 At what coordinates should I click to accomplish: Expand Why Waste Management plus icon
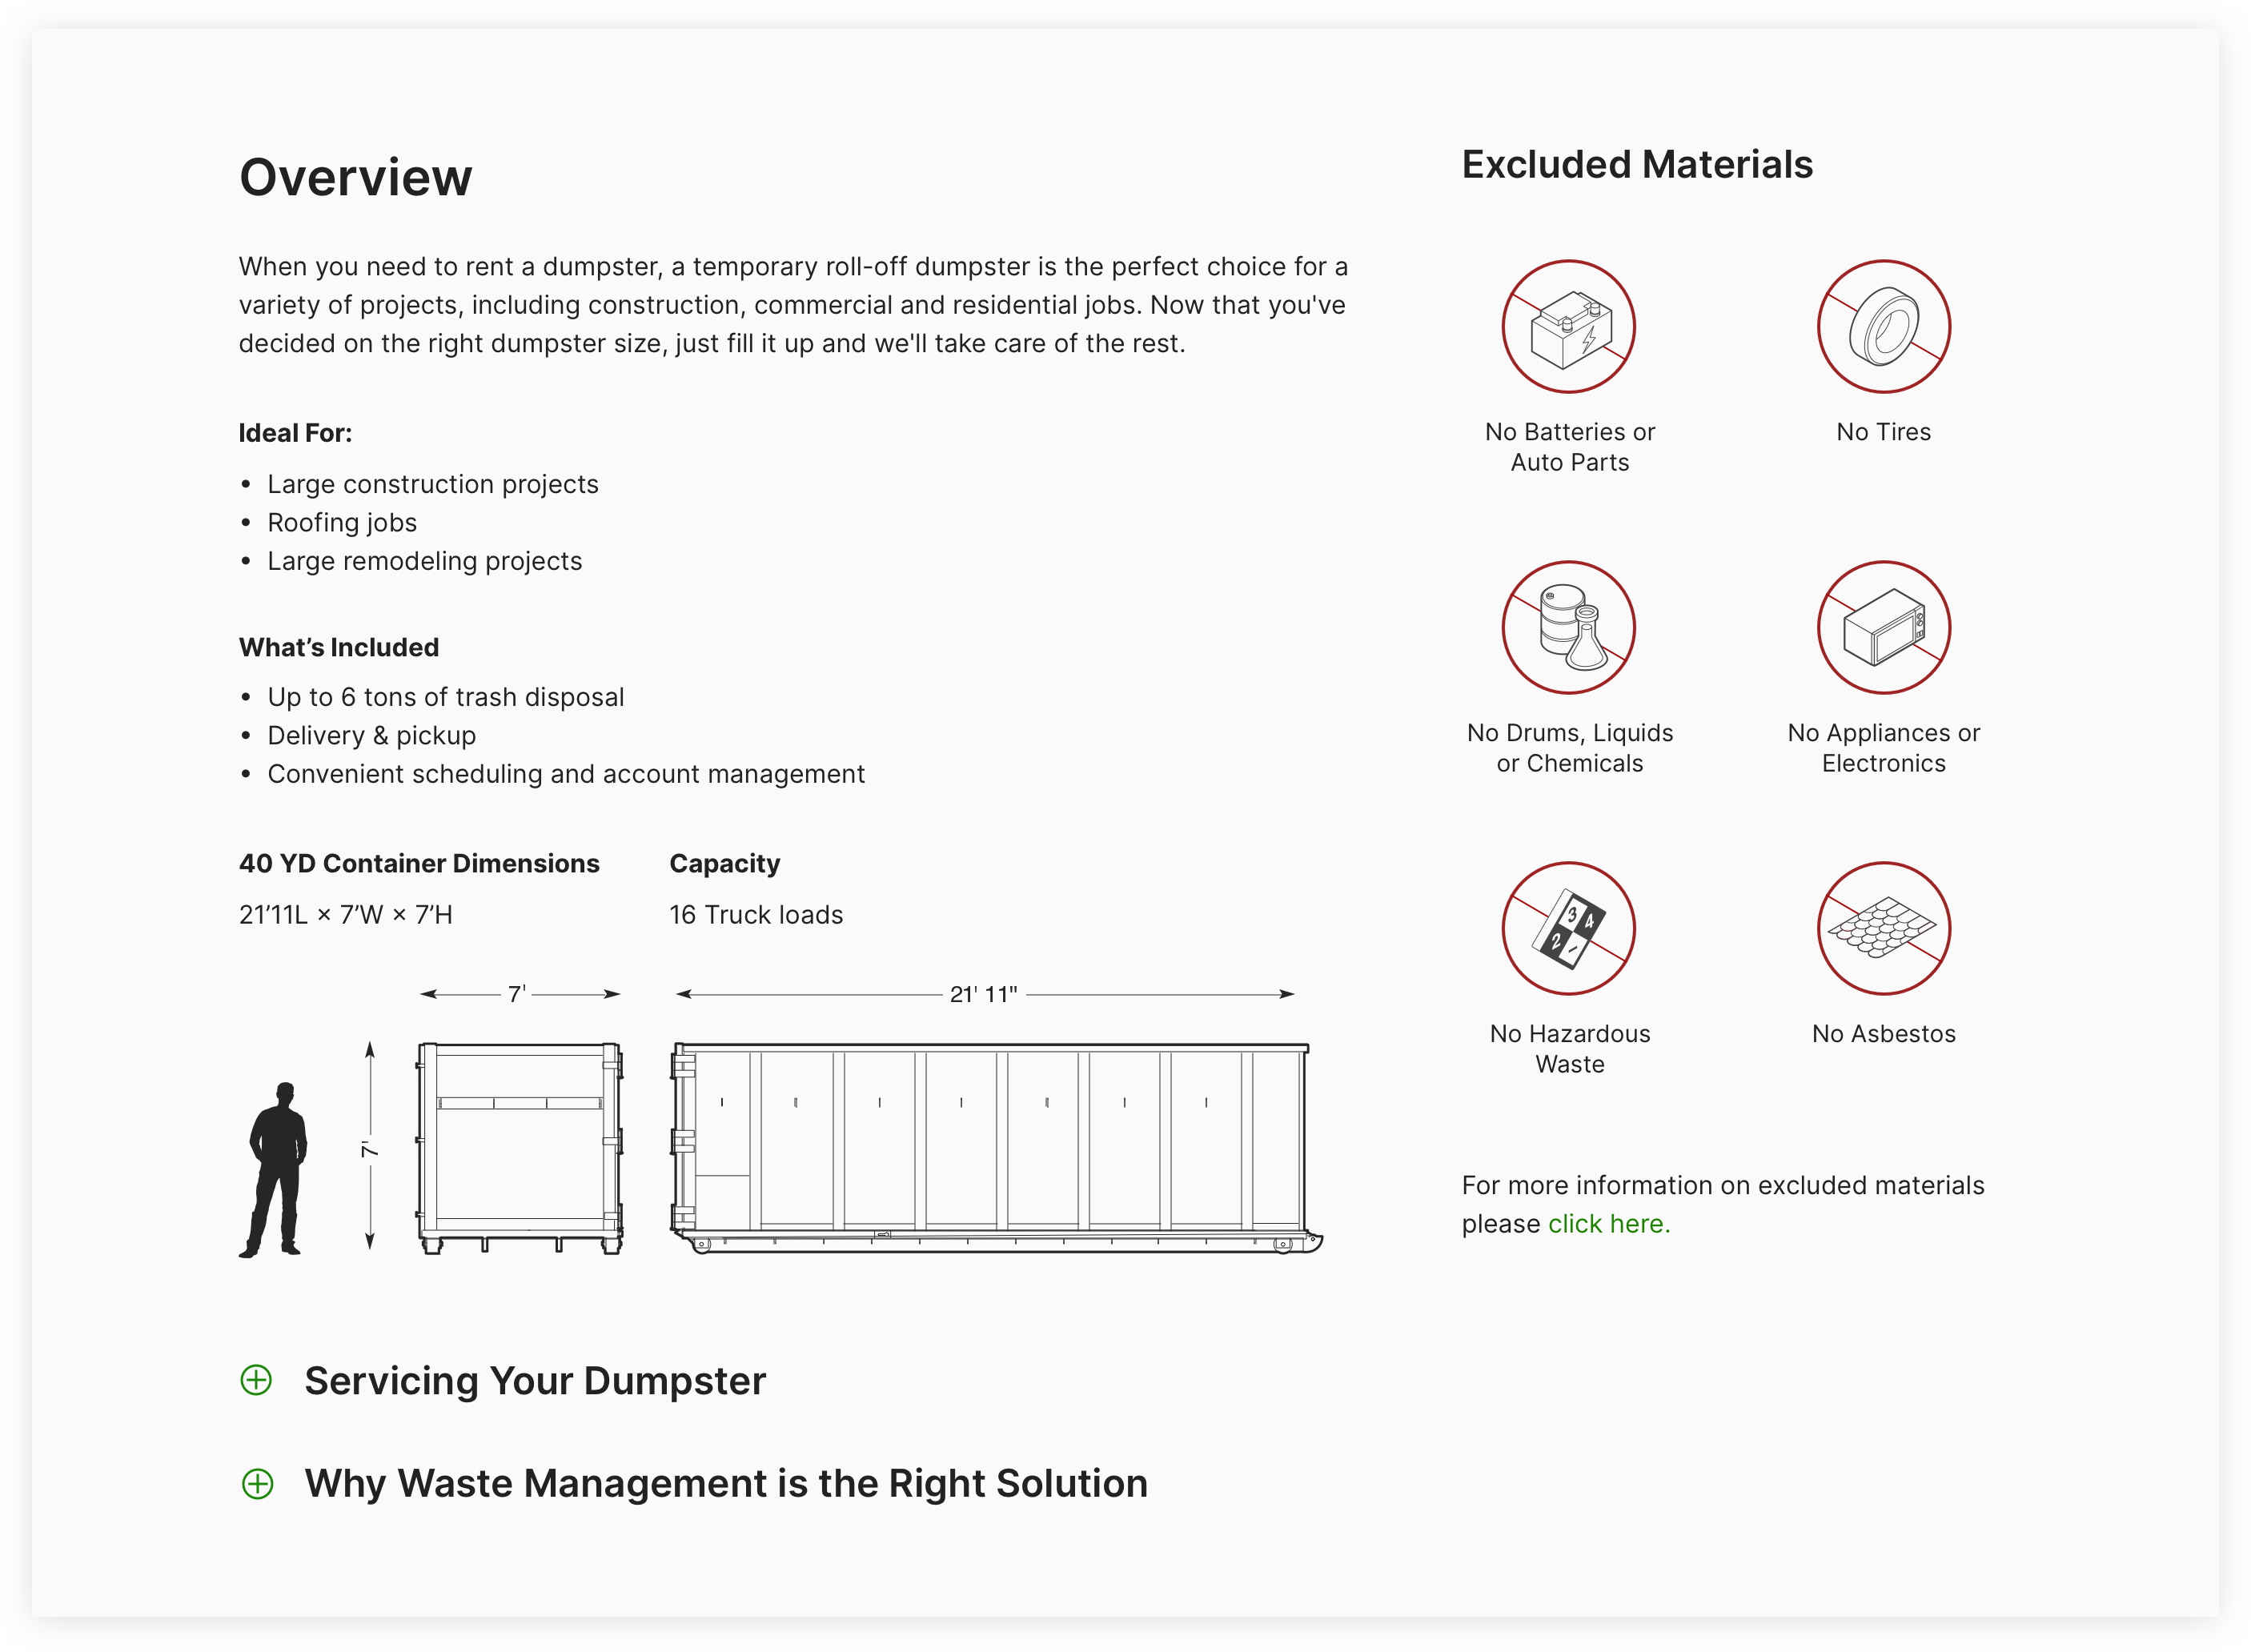click(257, 1483)
